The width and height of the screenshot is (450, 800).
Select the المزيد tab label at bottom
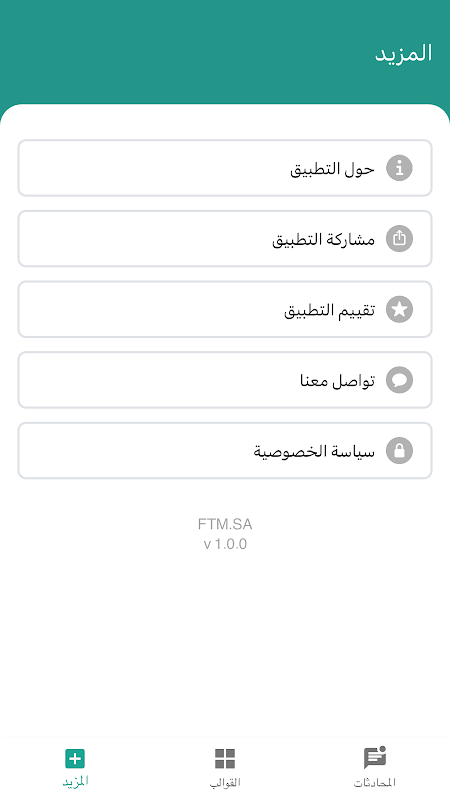click(x=76, y=781)
